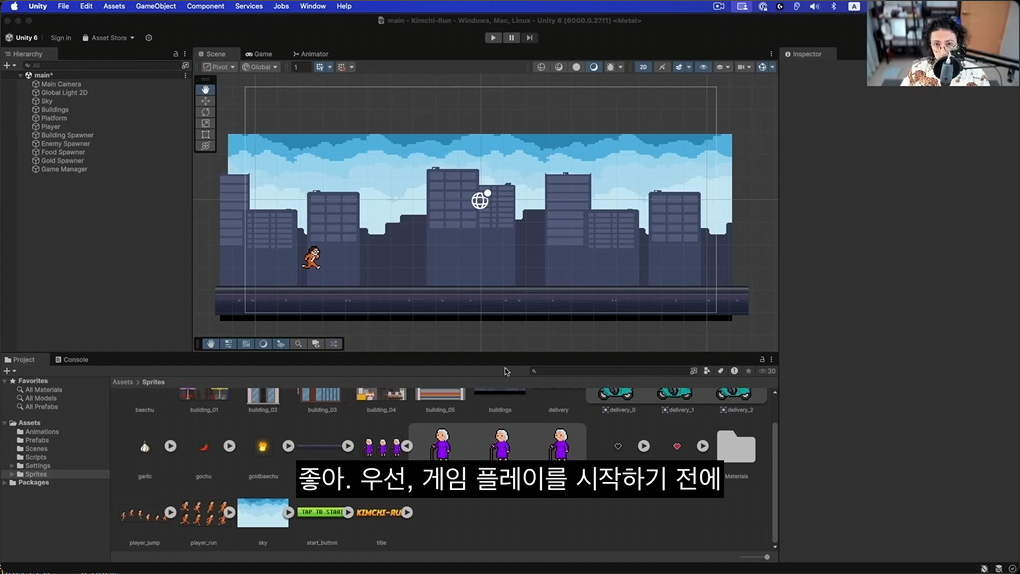Open the Asset Store dropdown
Screen dimensions: 1020x574
pyautogui.click(x=108, y=38)
